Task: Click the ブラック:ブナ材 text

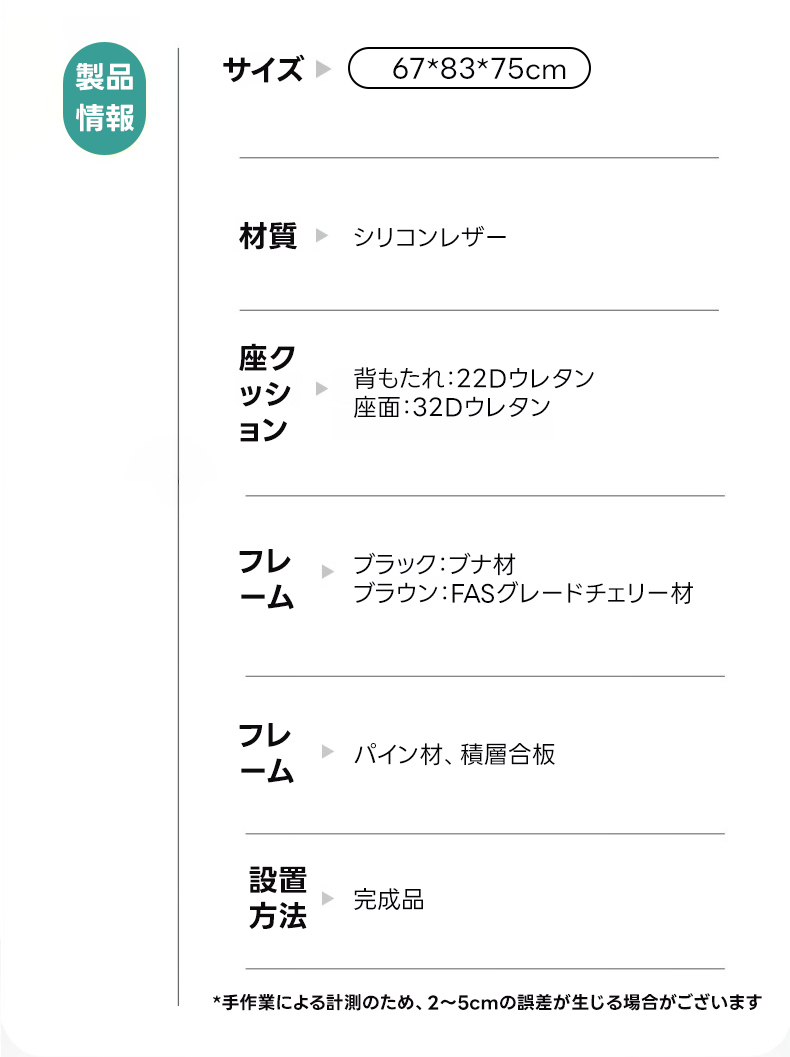Action: coord(434,564)
